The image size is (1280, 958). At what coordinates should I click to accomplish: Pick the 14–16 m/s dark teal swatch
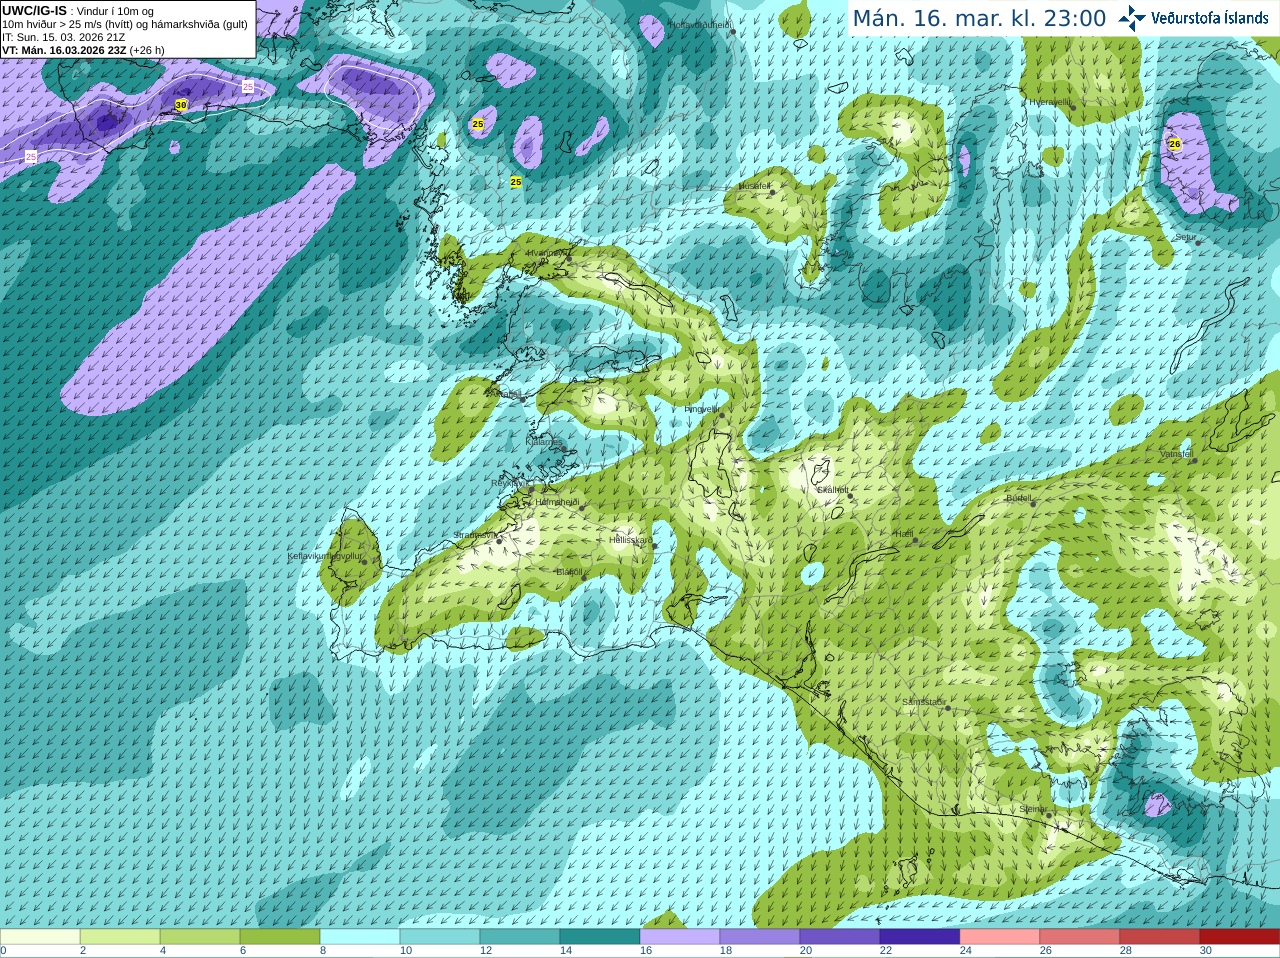pyautogui.click(x=600, y=937)
